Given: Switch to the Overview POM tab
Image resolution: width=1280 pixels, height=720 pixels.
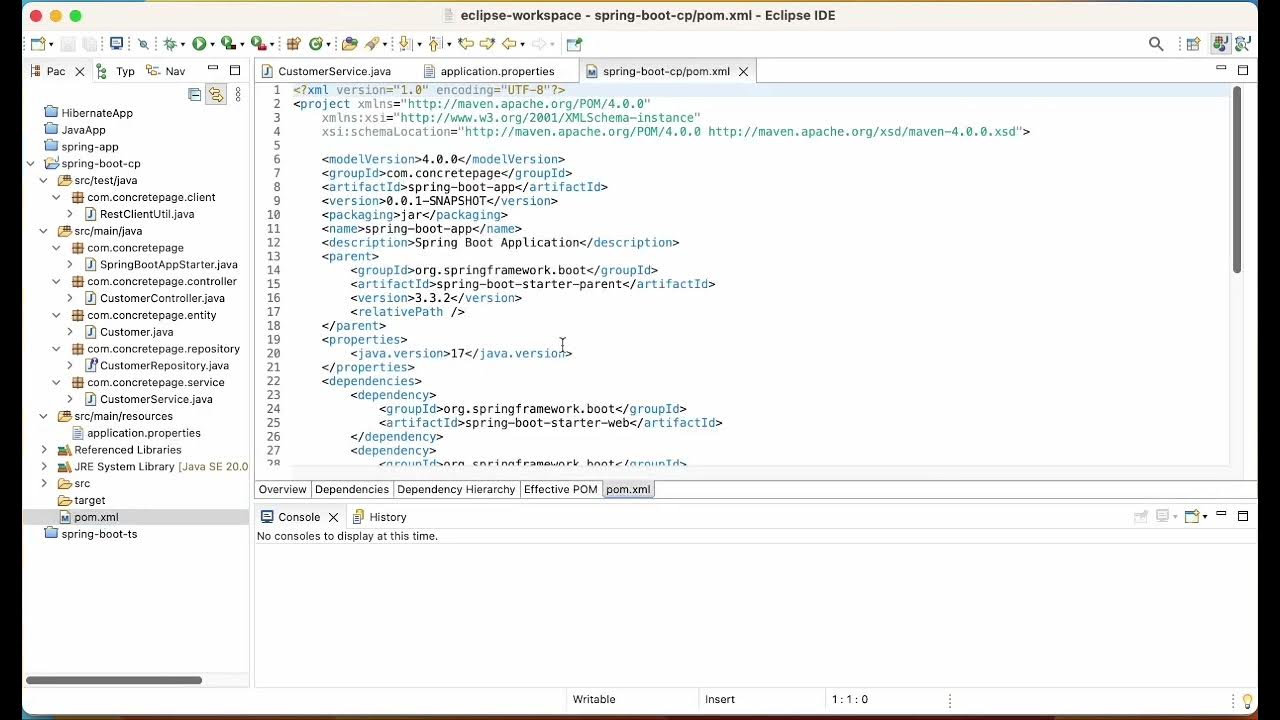Looking at the screenshot, I should (x=282, y=489).
